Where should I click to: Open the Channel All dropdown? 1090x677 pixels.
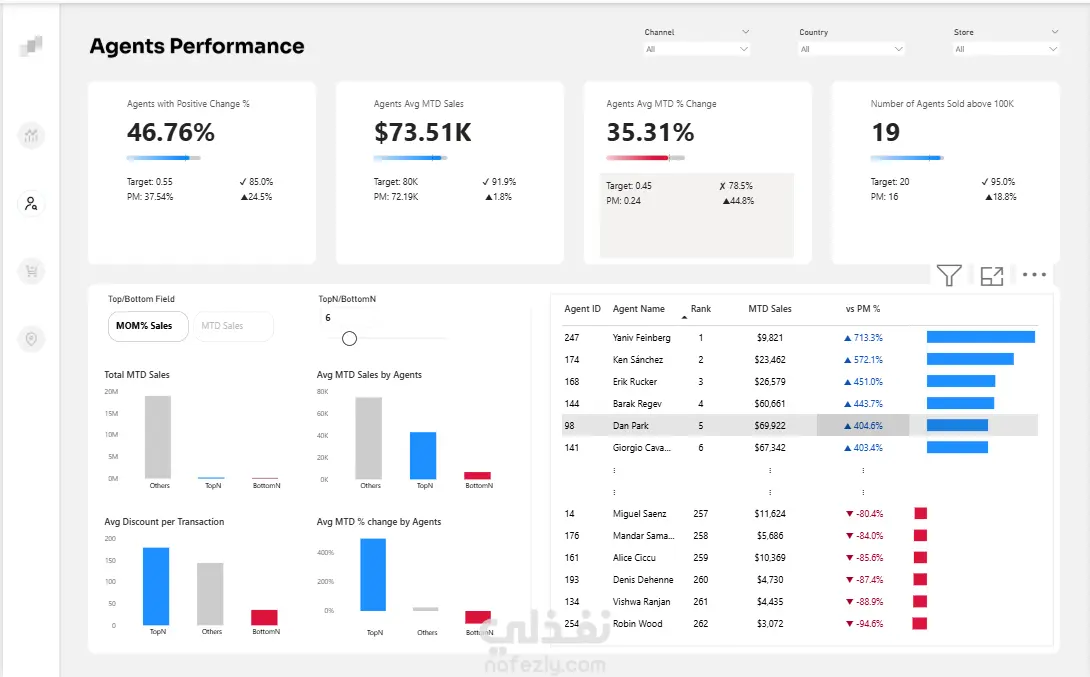(x=696, y=49)
